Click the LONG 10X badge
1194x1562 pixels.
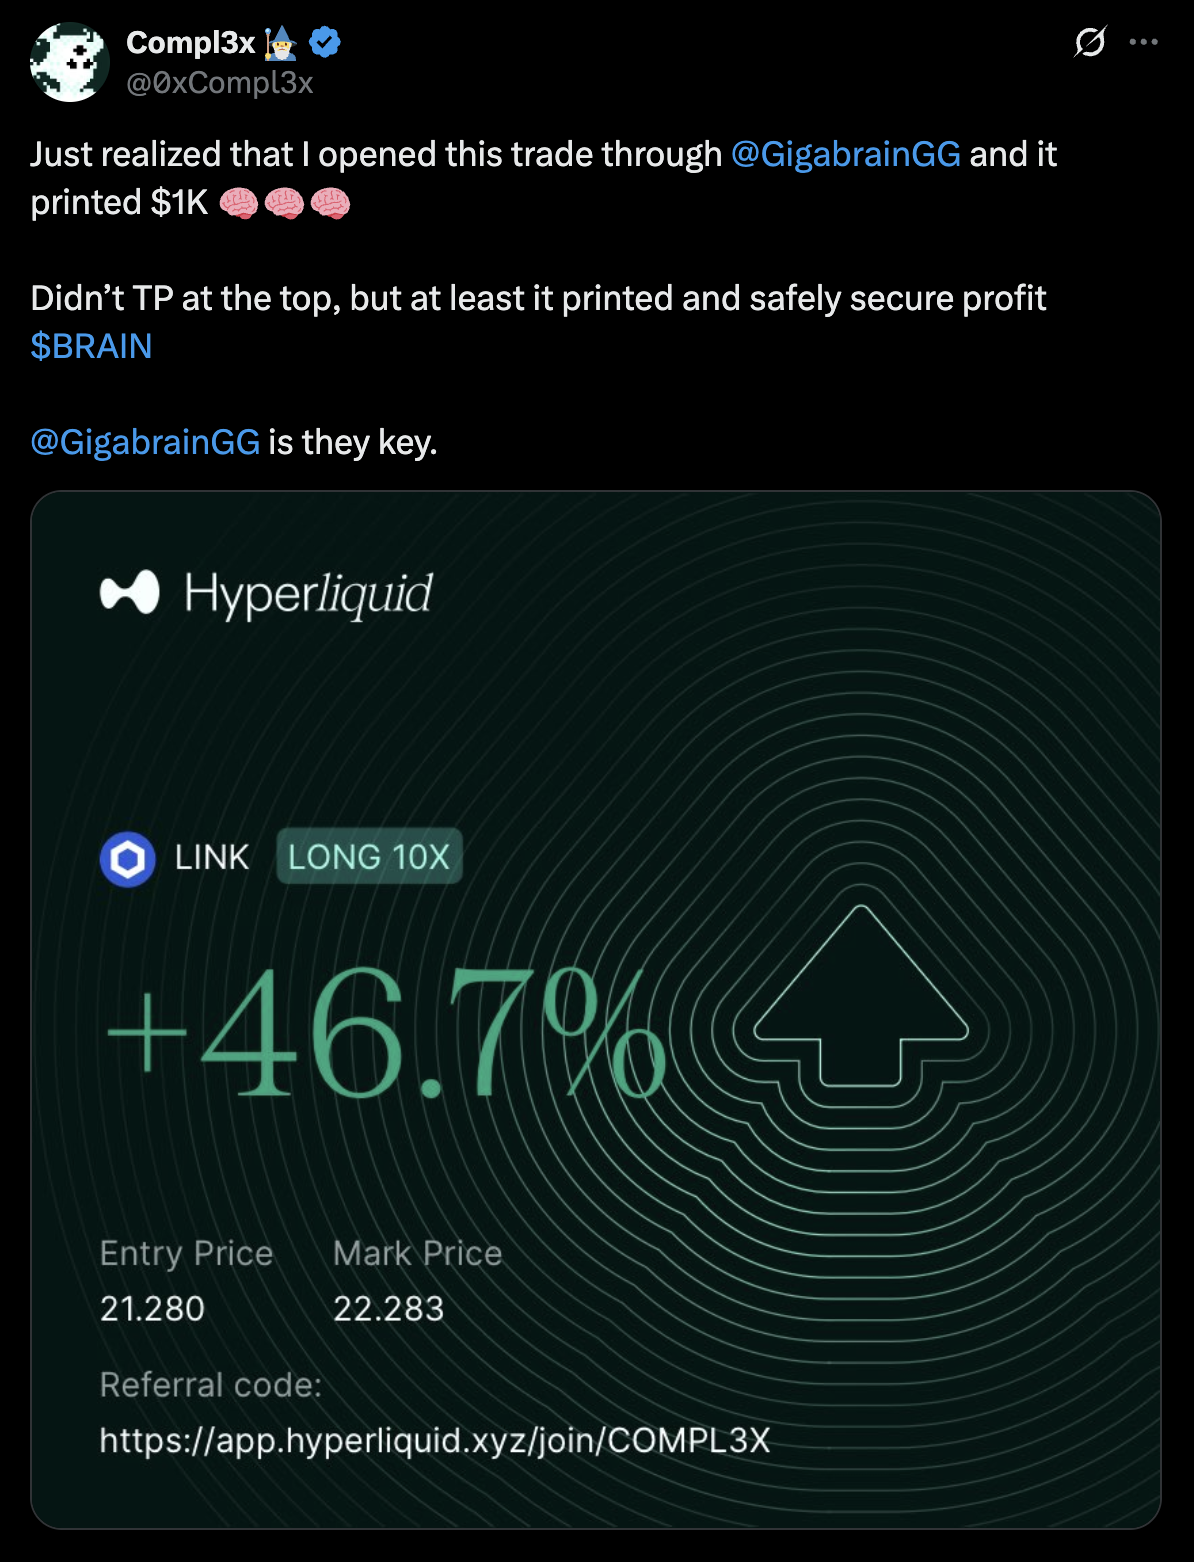pyautogui.click(x=369, y=856)
